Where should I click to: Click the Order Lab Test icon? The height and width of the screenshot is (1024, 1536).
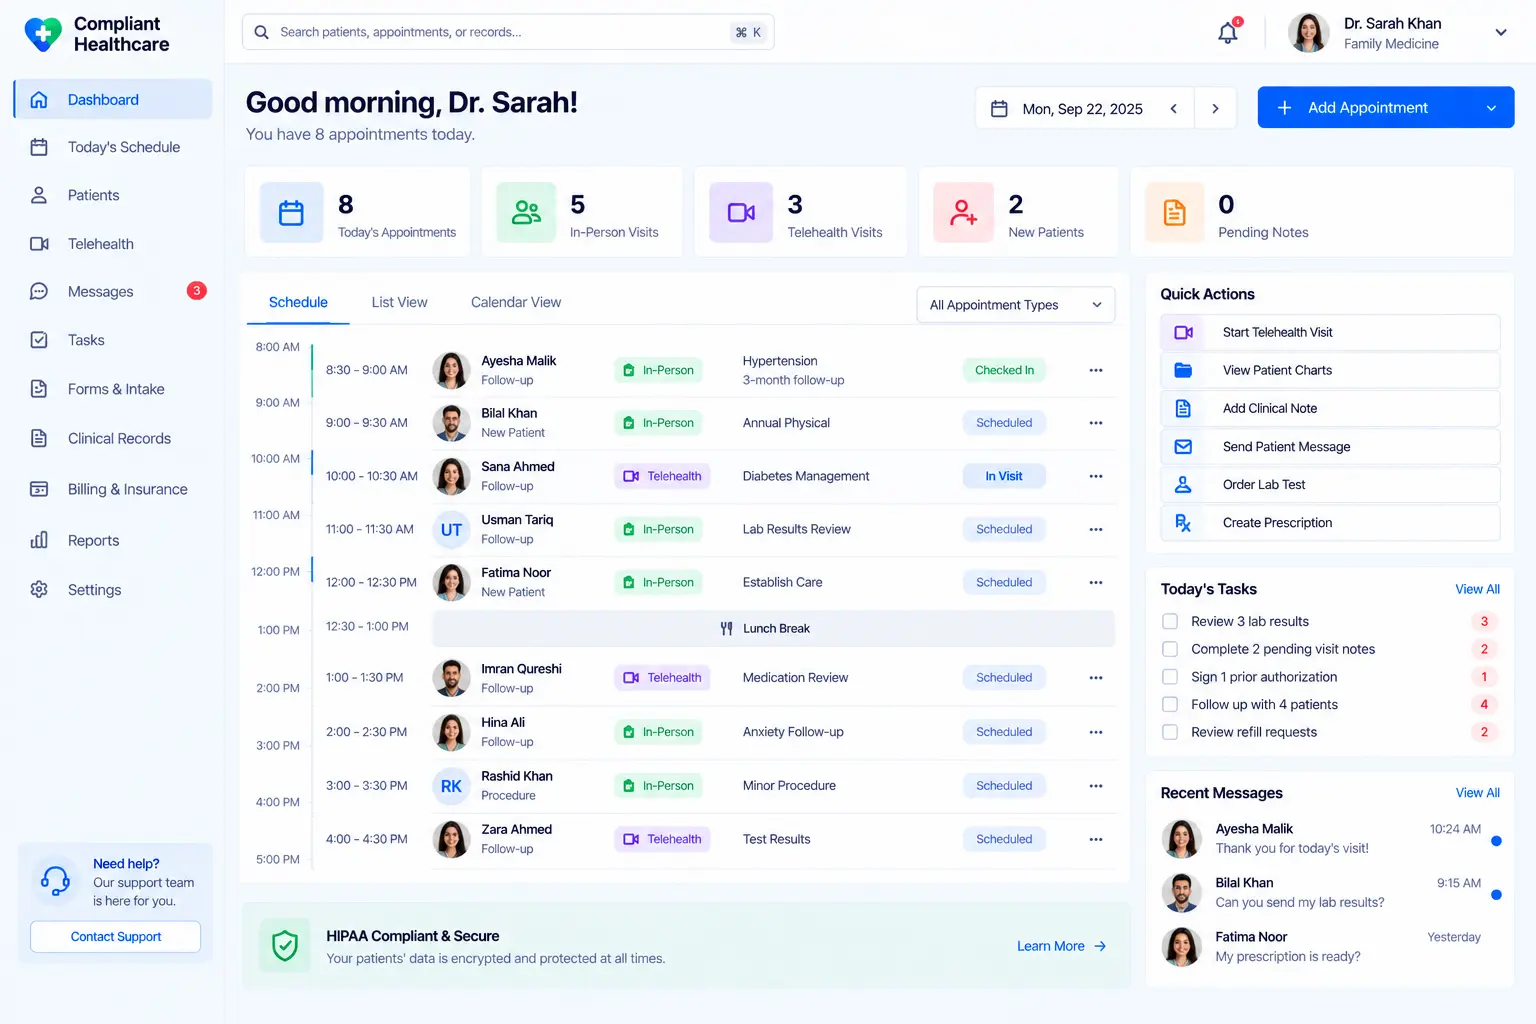[x=1183, y=485]
